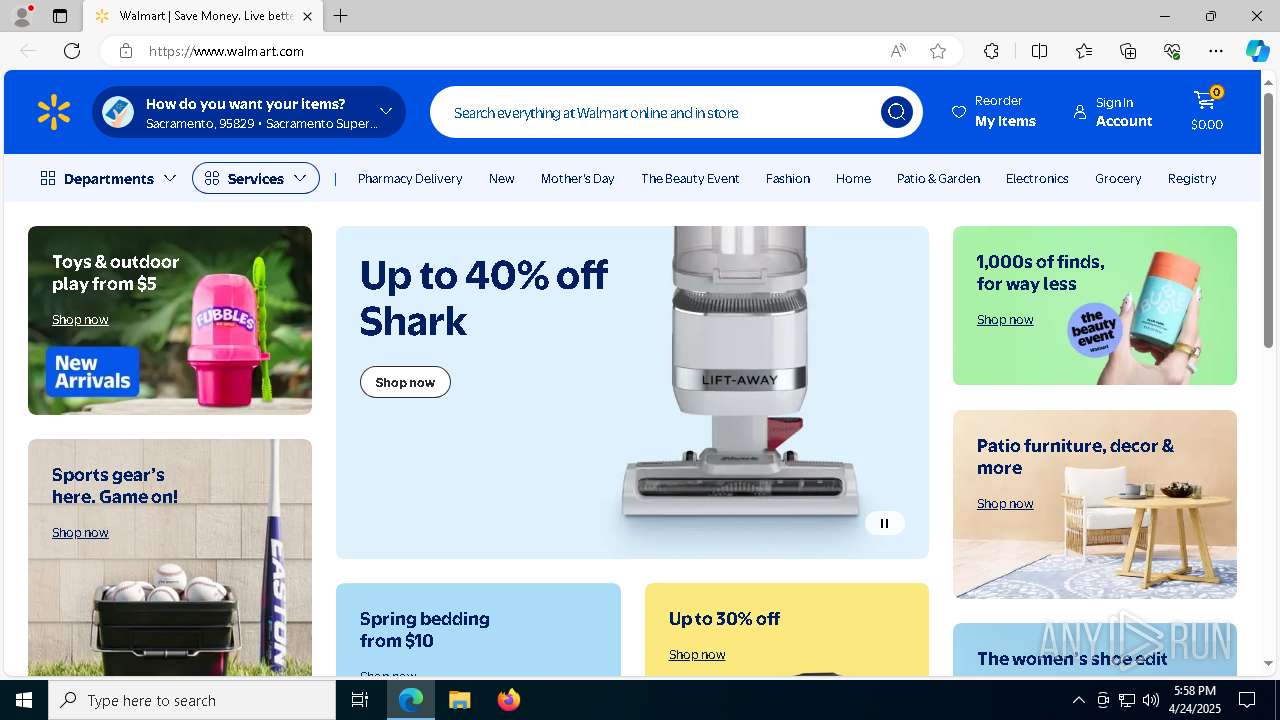The image size is (1280, 720).
Task: Open the Electronics category
Action: (1037, 178)
